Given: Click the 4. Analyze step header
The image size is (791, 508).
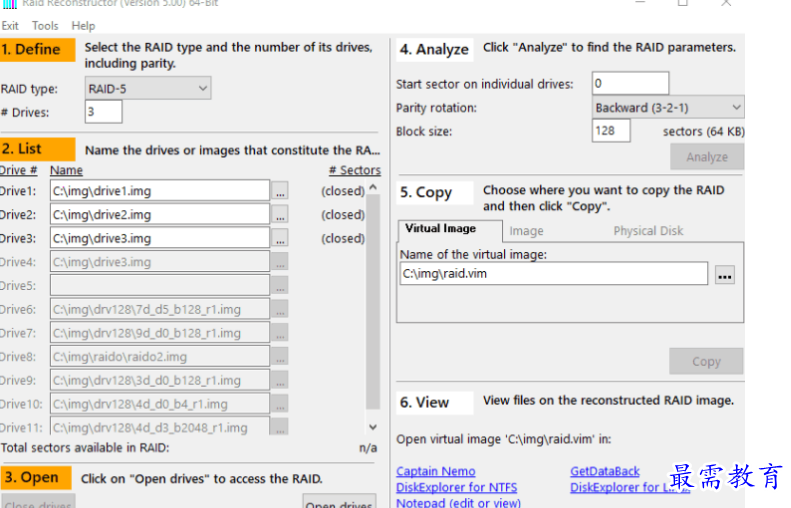Looking at the screenshot, I should coord(434,49).
